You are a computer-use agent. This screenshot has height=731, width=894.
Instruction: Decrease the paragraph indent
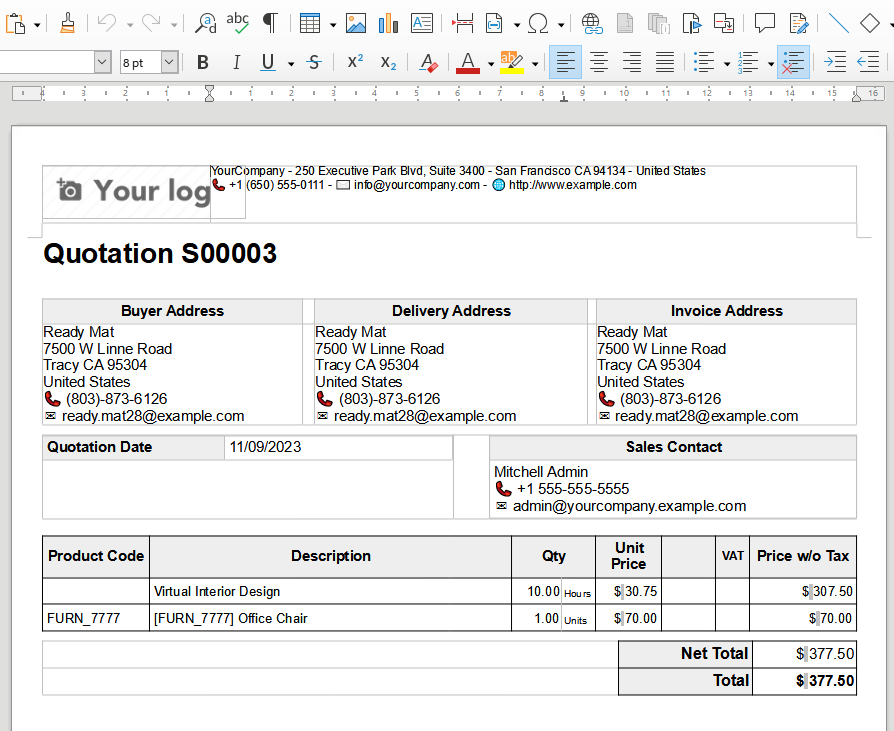point(868,62)
